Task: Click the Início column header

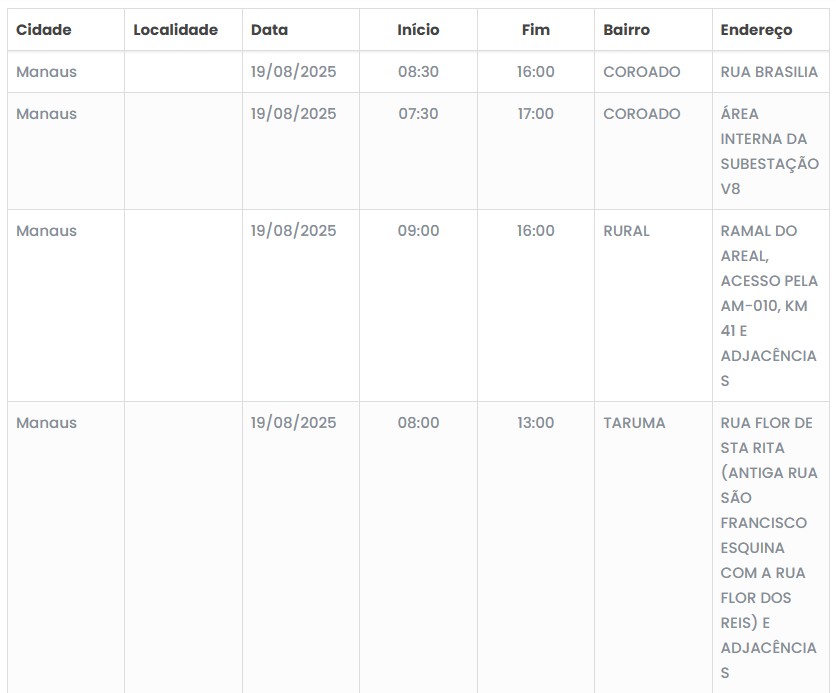Action: pyautogui.click(x=418, y=30)
